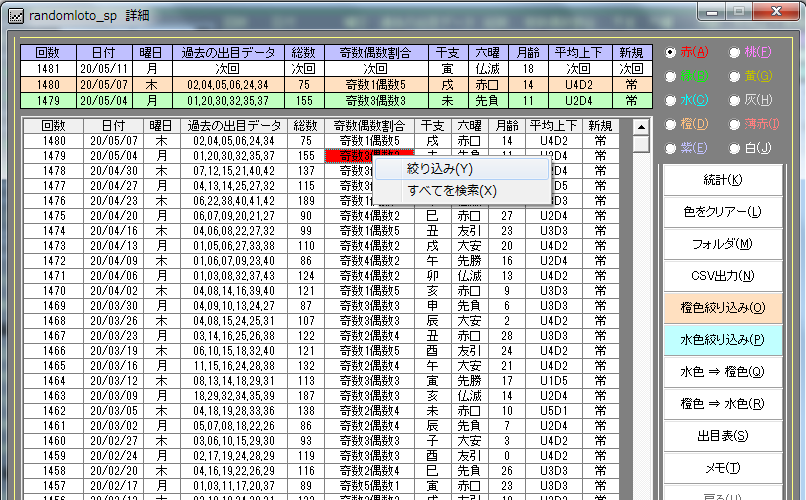Click the 六曜 column header in the list
The width and height of the screenshot is (806, 500).
pyautogui.click(x=469, y=126)
